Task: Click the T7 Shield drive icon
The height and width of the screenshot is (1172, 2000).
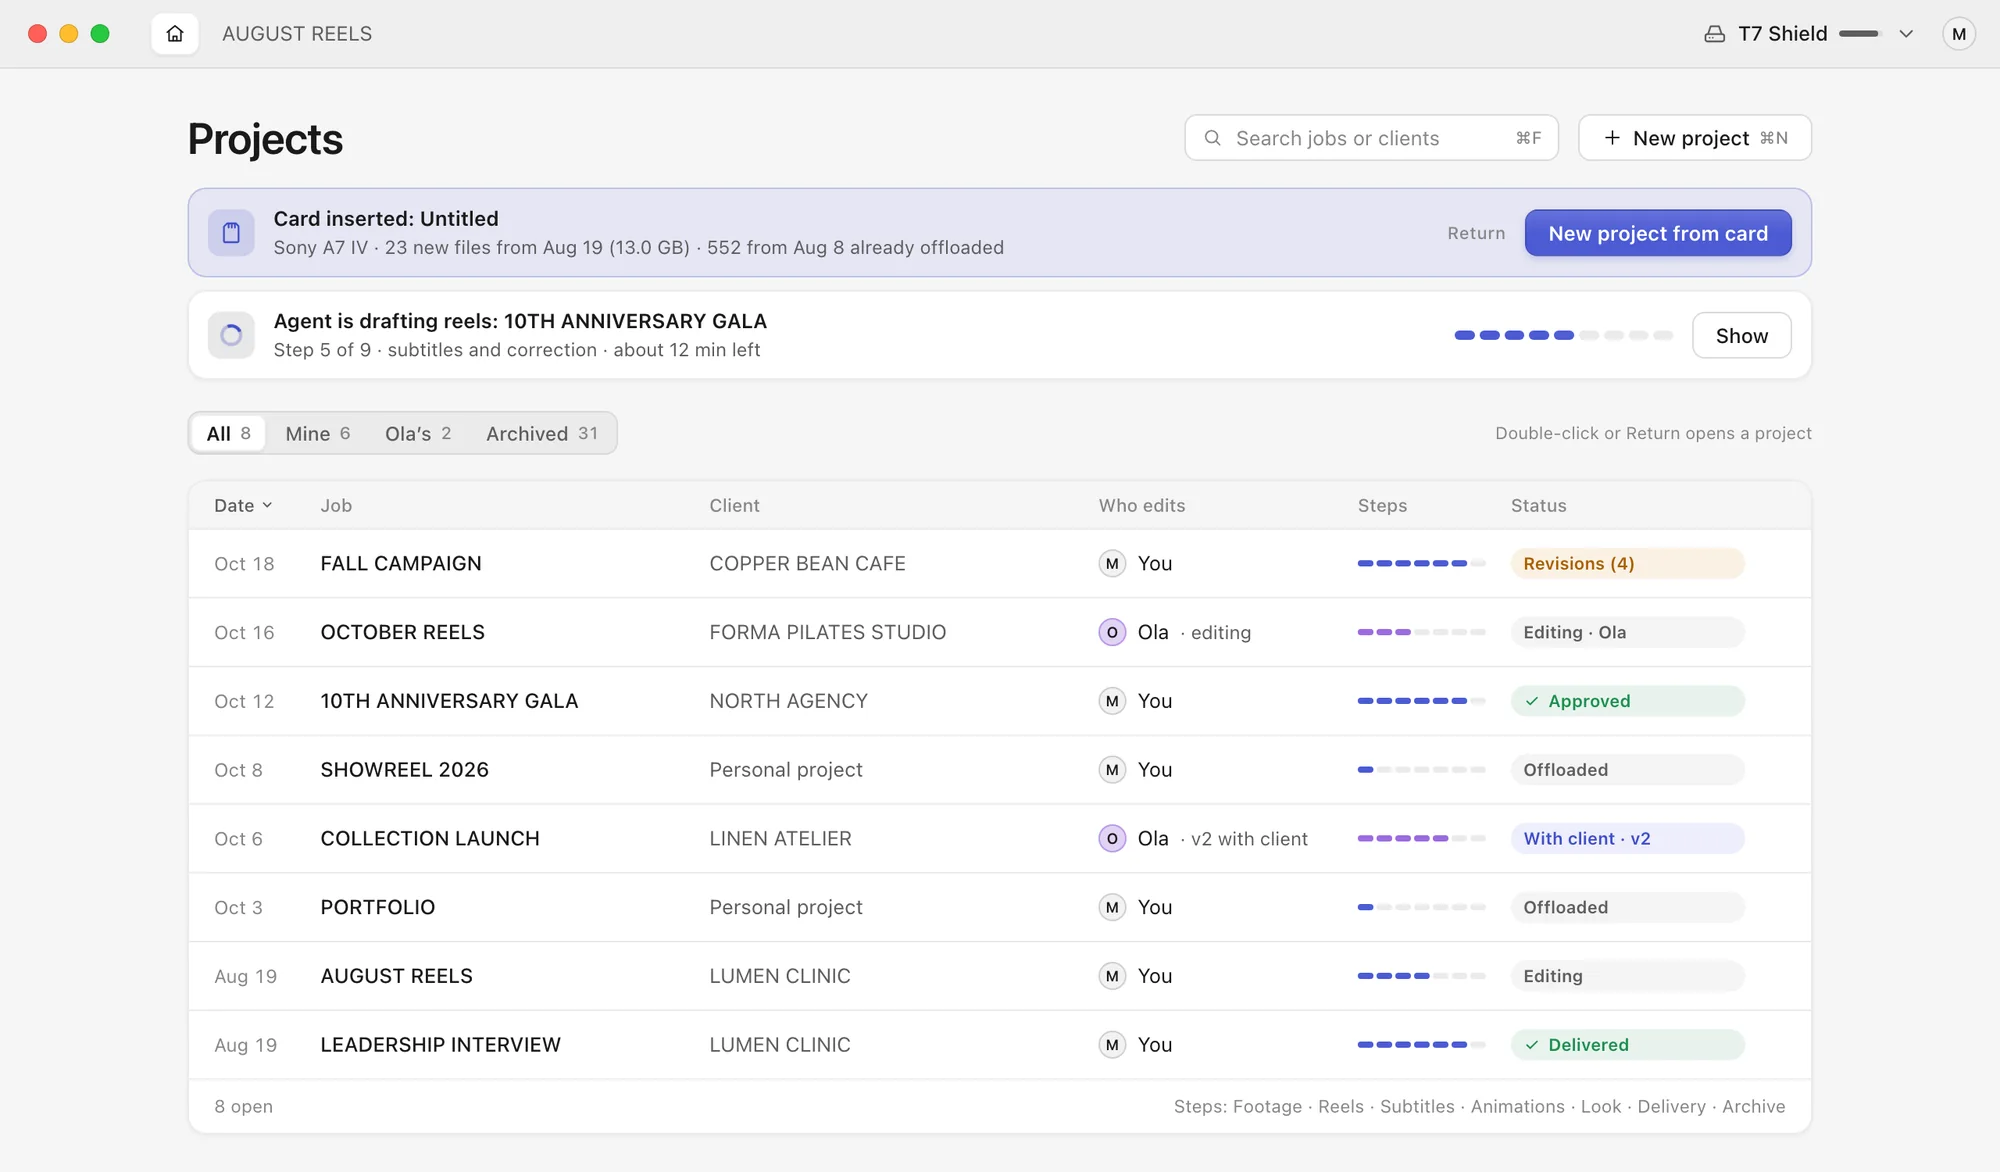Action: [x=1714, y=34]
